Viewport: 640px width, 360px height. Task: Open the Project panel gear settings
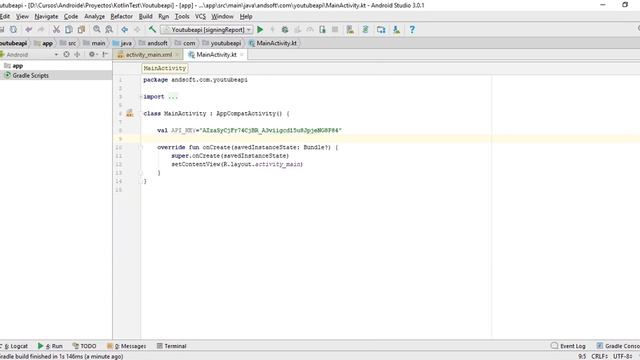92,54
